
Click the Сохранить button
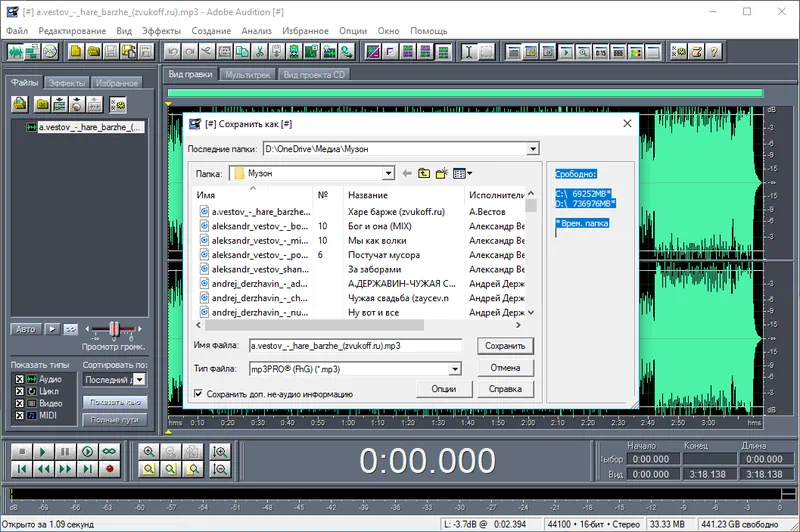coord(505,346)
